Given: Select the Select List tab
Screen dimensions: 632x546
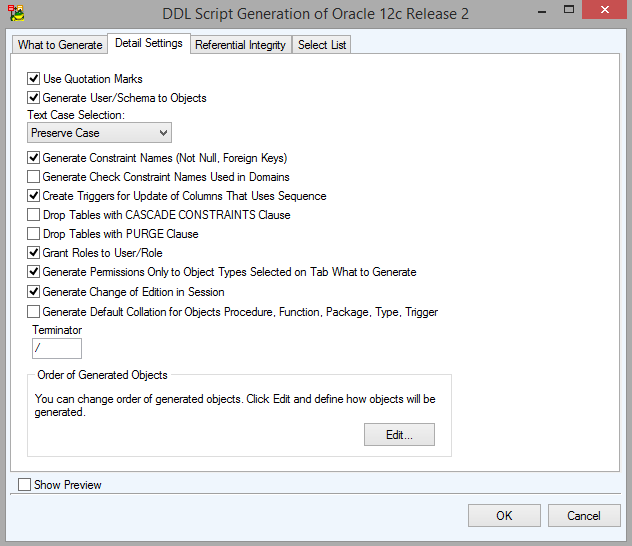Looking at the screenshot, I should coord(321,45).
